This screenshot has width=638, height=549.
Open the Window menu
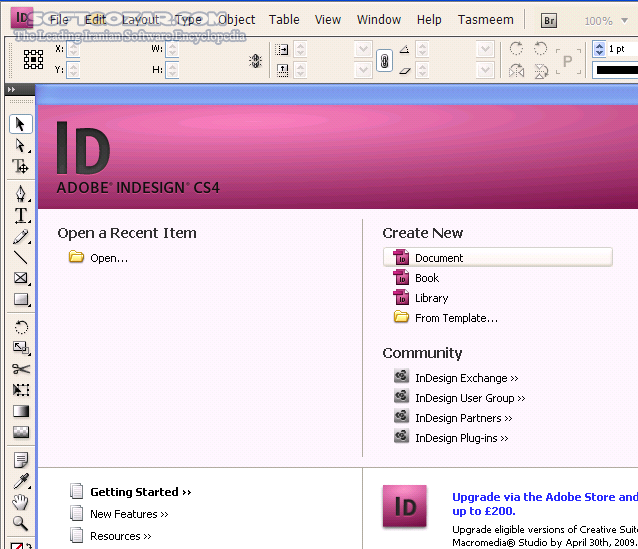(x=379, y=20)
